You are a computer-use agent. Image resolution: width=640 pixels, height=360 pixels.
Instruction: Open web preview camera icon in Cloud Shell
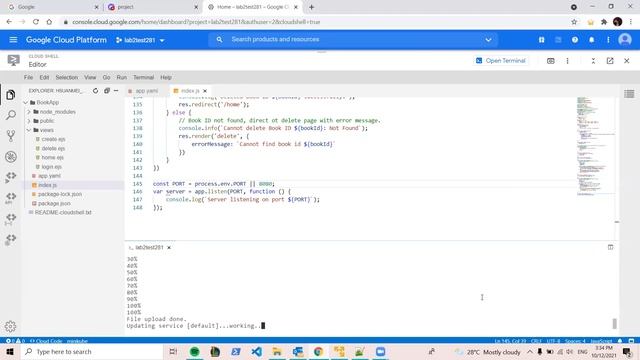[551, 61]
